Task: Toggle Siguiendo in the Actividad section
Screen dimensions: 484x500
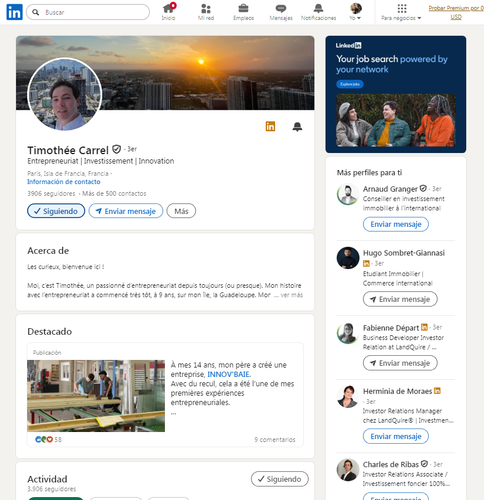Action: pyautogui.click(x=280, y=479)
